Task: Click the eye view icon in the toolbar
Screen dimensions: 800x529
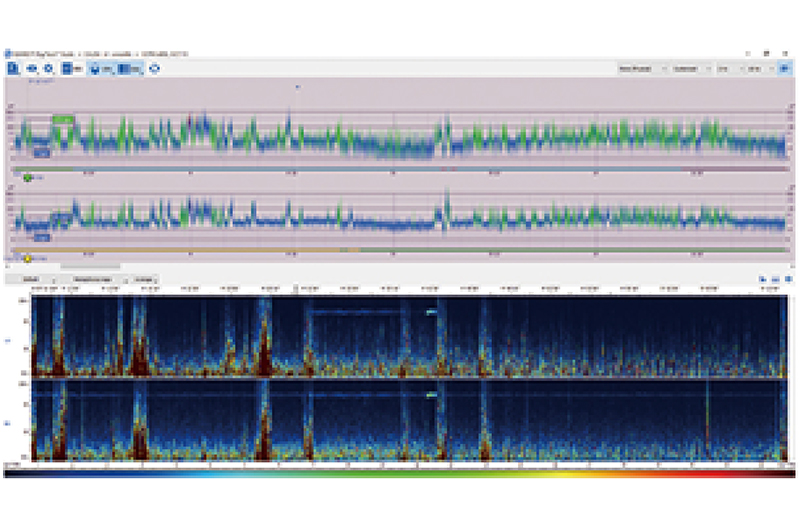Action: [x=32, y=68]
